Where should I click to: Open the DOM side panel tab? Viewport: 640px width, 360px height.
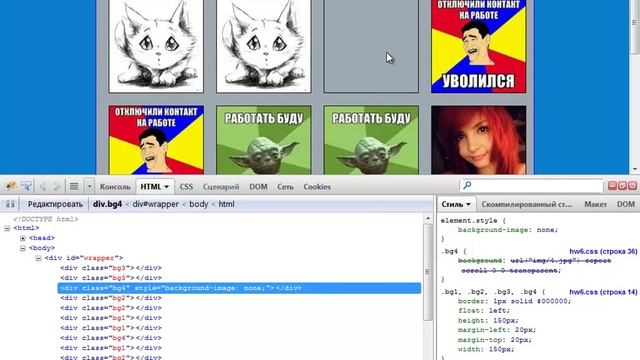click(625, 204)
